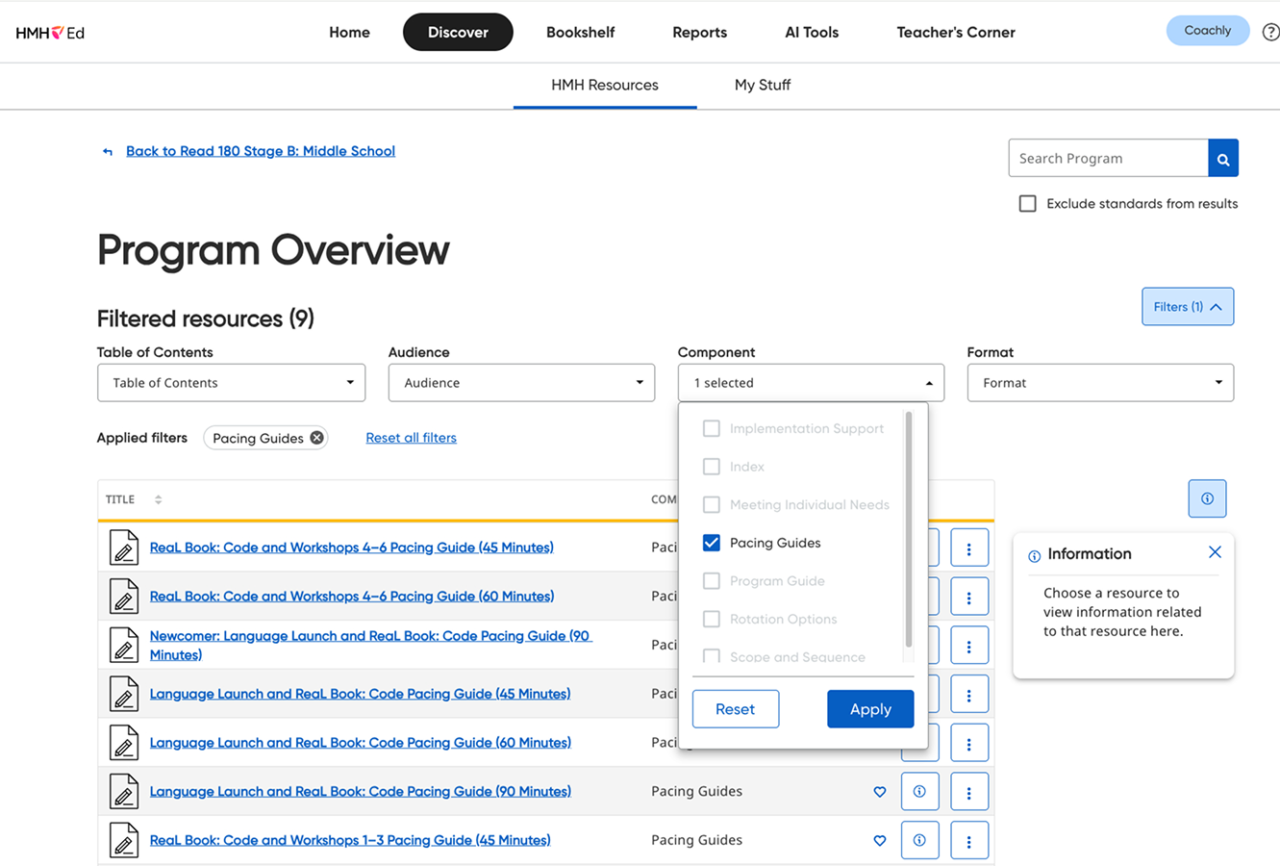Screen dimensions: 1280x866
Task: Open more options for Newcomer Language Launch row
Action: pos(969,645)
